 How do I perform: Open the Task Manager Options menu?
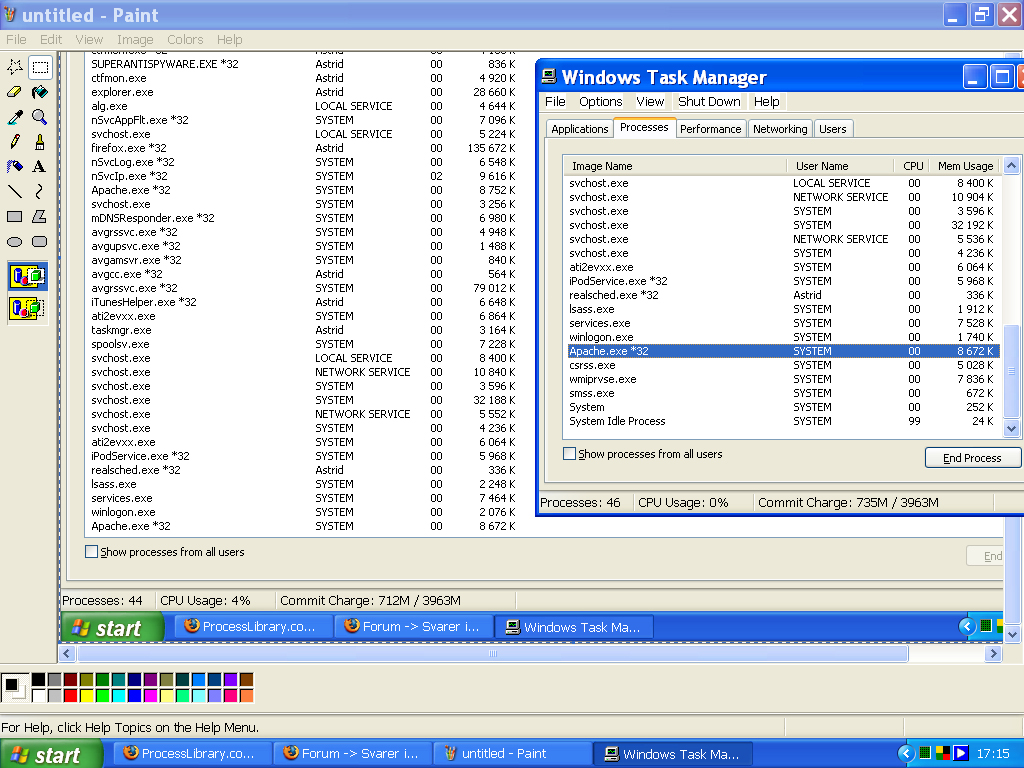coord(600,102)
